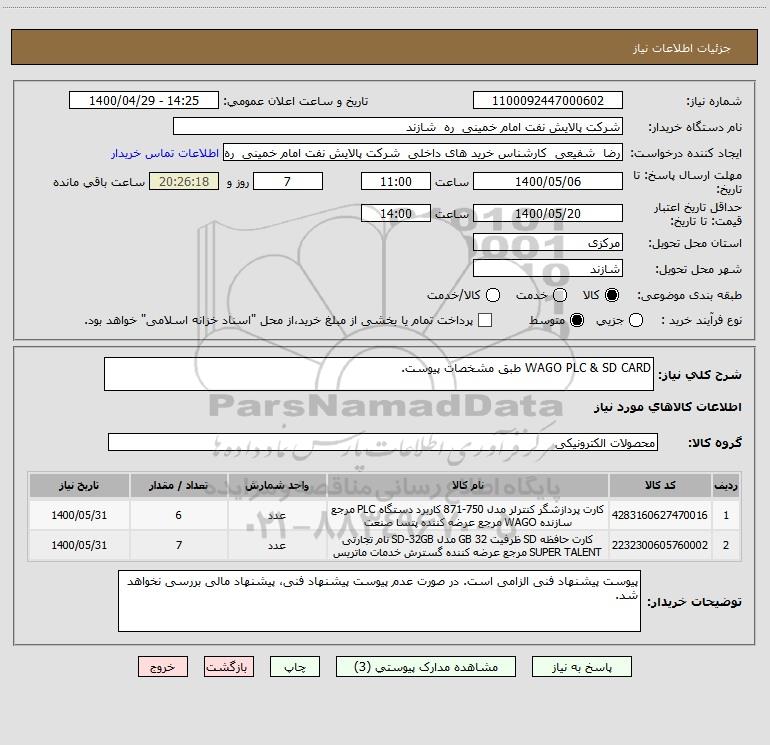Click the product group field محصولات الکترونیکی

(x=383, y=442)
